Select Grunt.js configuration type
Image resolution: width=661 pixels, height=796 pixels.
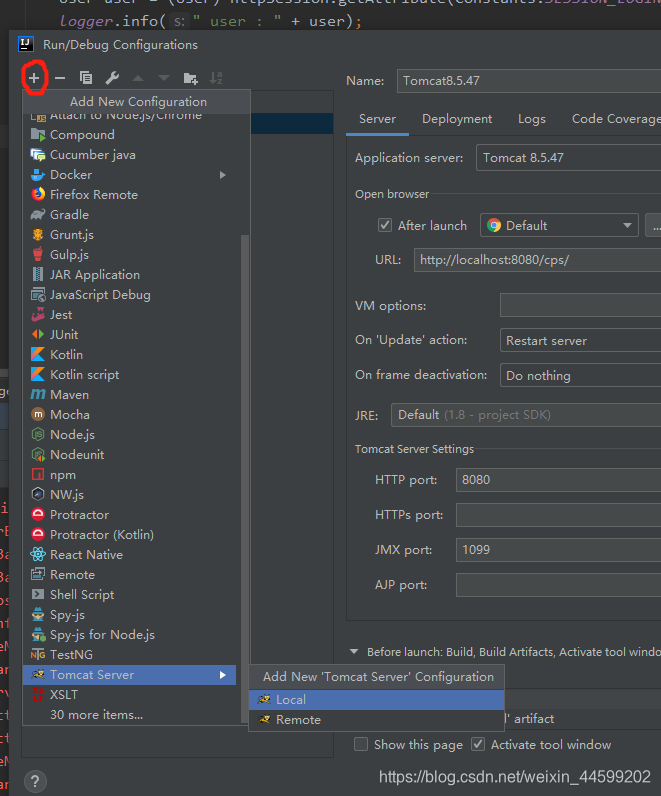pyautogui.click(x=129, y=235)
